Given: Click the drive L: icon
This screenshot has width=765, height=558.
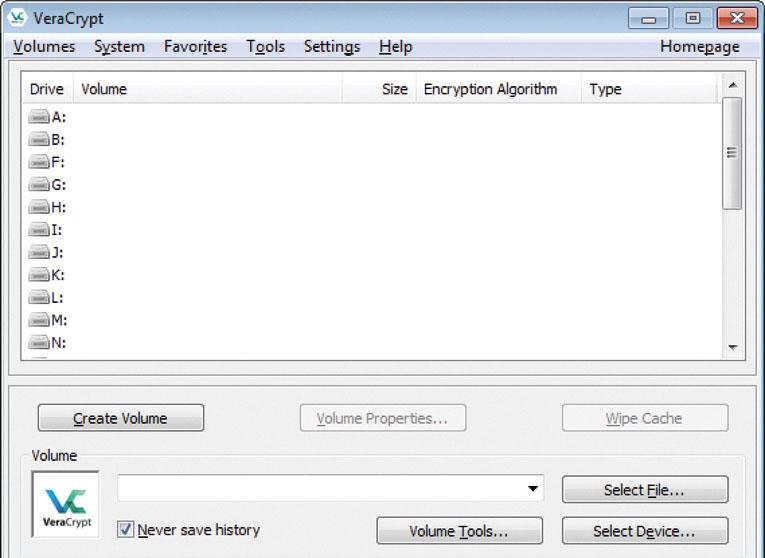Looking at the screenshot, I should [x=39, y=297].
